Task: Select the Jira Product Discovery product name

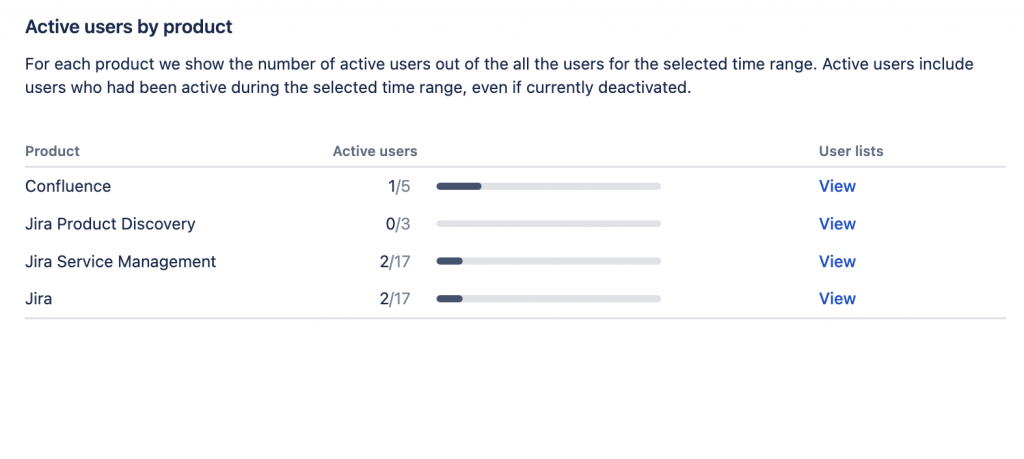Action: click(110, 224)
